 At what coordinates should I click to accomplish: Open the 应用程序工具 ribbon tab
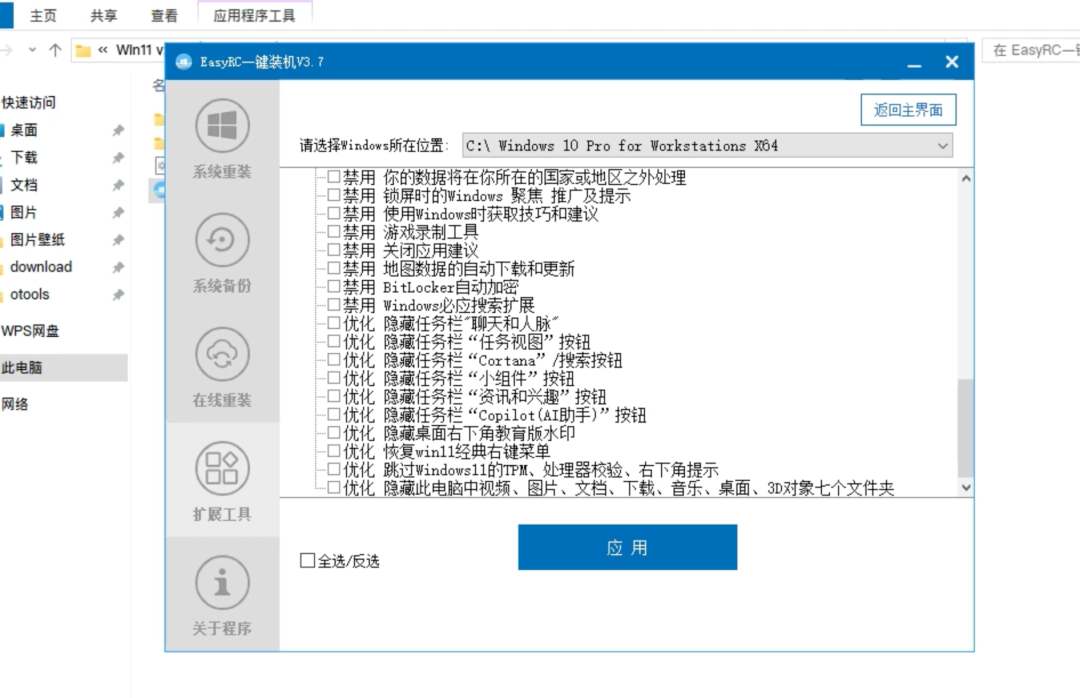254,15
